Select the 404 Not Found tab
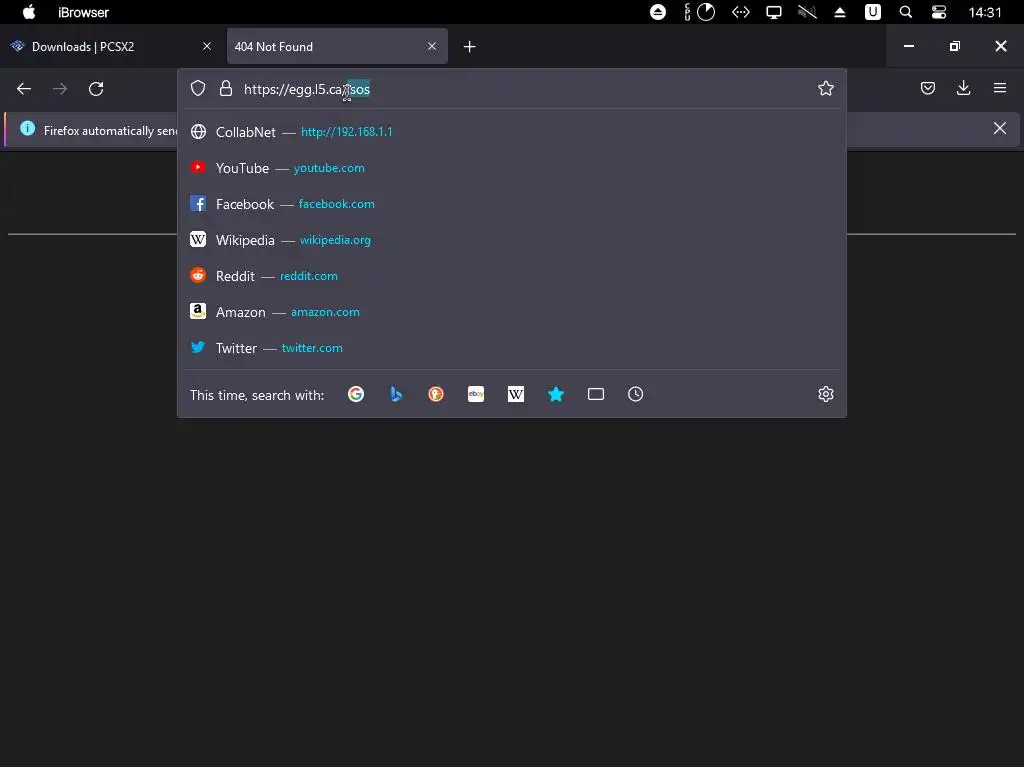The height and width of the screenshot is (768, 1024). [x=337, y=46]
